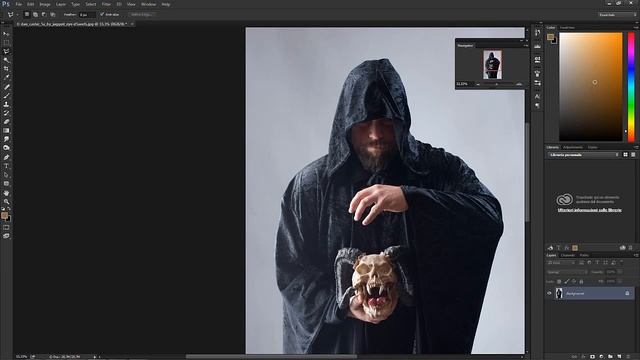Select the Zoom tool
This screenshot has height=360, width=640.
point(6,202)
